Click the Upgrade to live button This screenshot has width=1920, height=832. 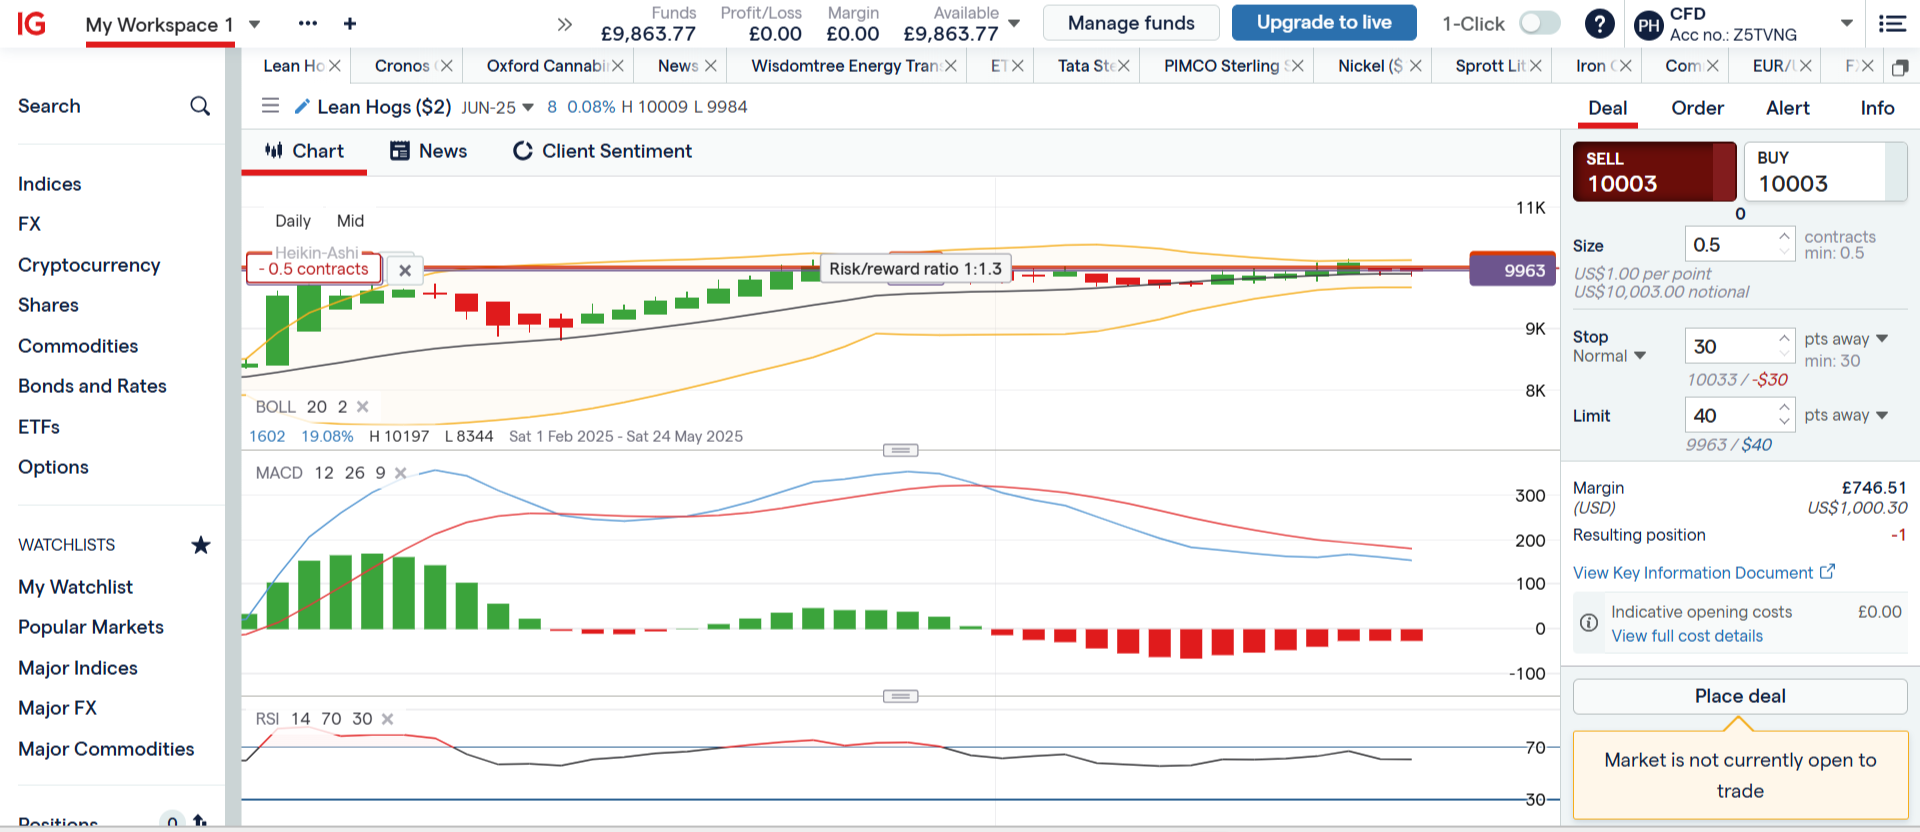(x=1324, y=22)
